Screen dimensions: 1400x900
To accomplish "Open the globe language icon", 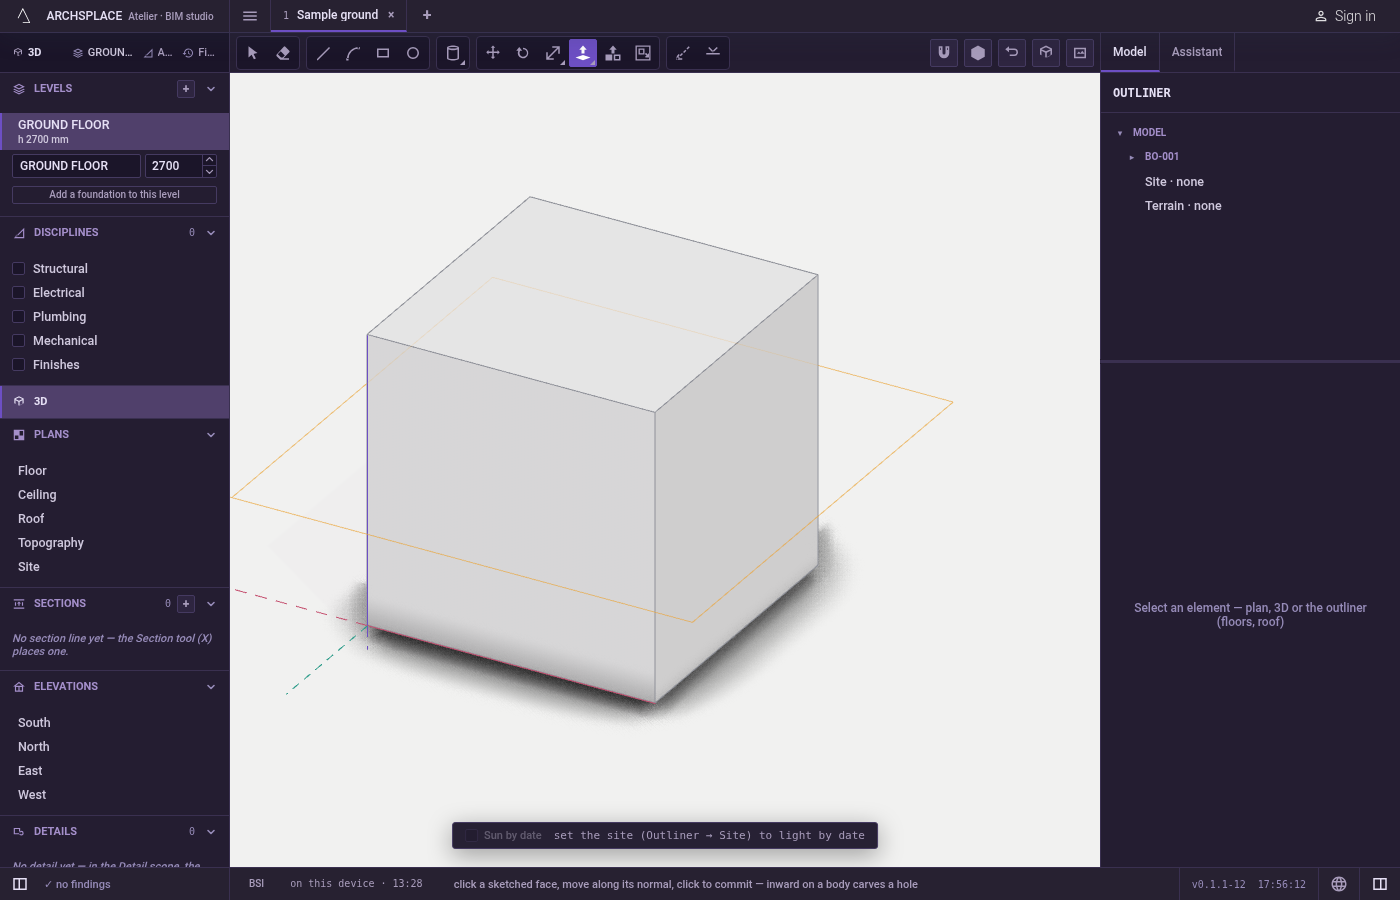I will click(1339, 884).
